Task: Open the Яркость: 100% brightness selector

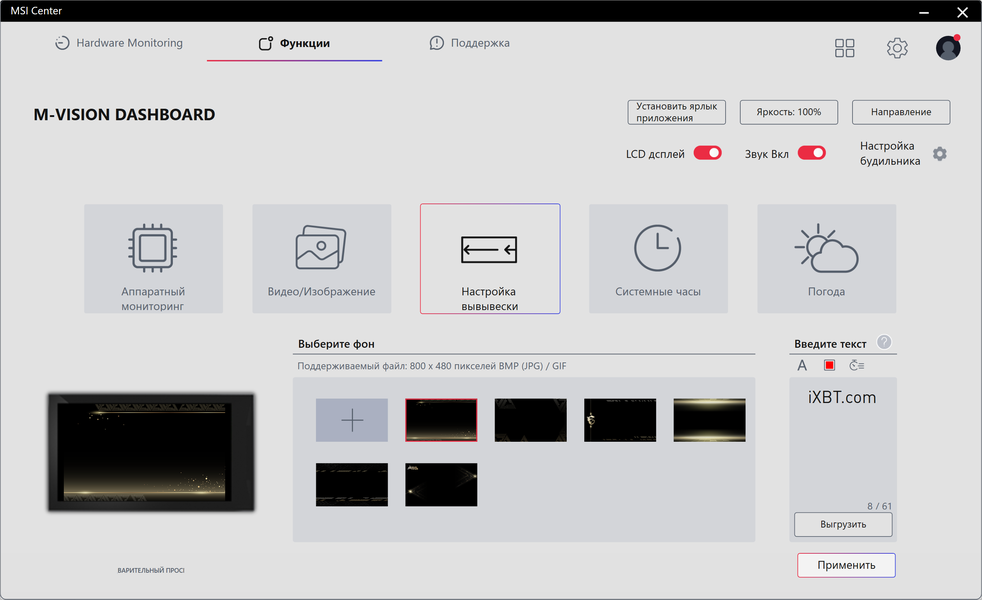Action: (788, 112)
